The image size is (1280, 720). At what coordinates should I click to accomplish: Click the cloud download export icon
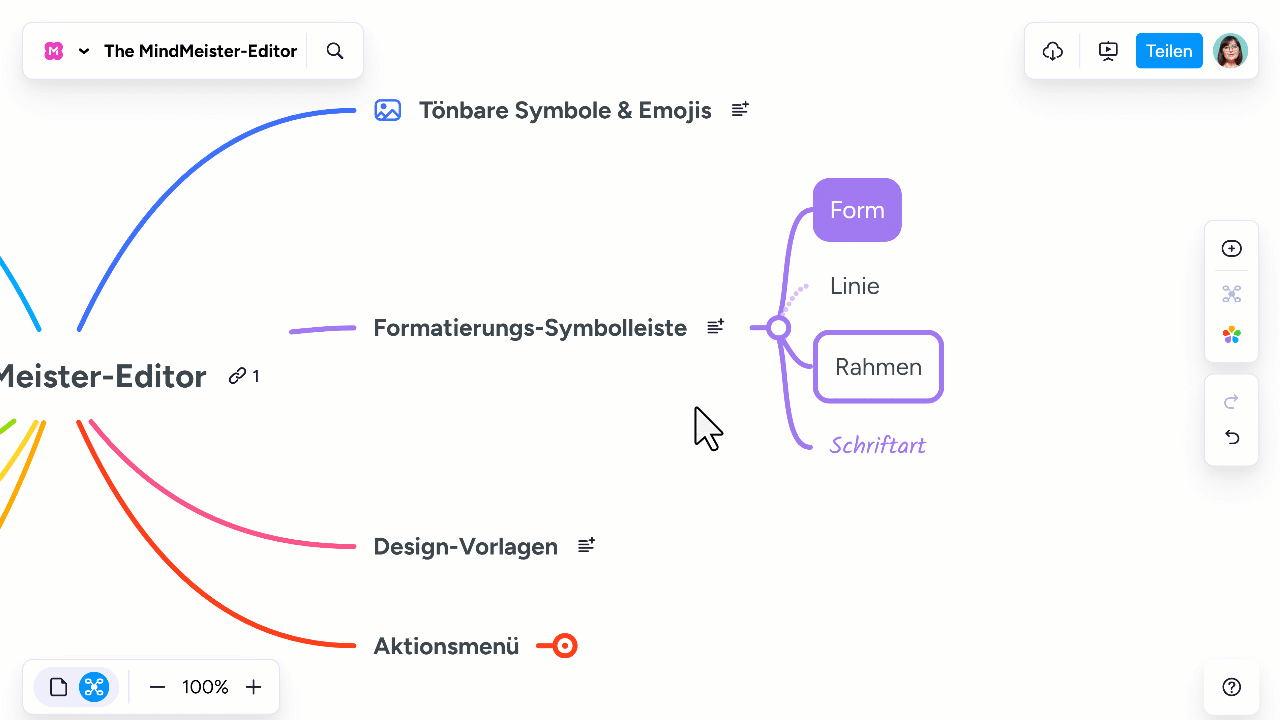[x=1053, y=51]
